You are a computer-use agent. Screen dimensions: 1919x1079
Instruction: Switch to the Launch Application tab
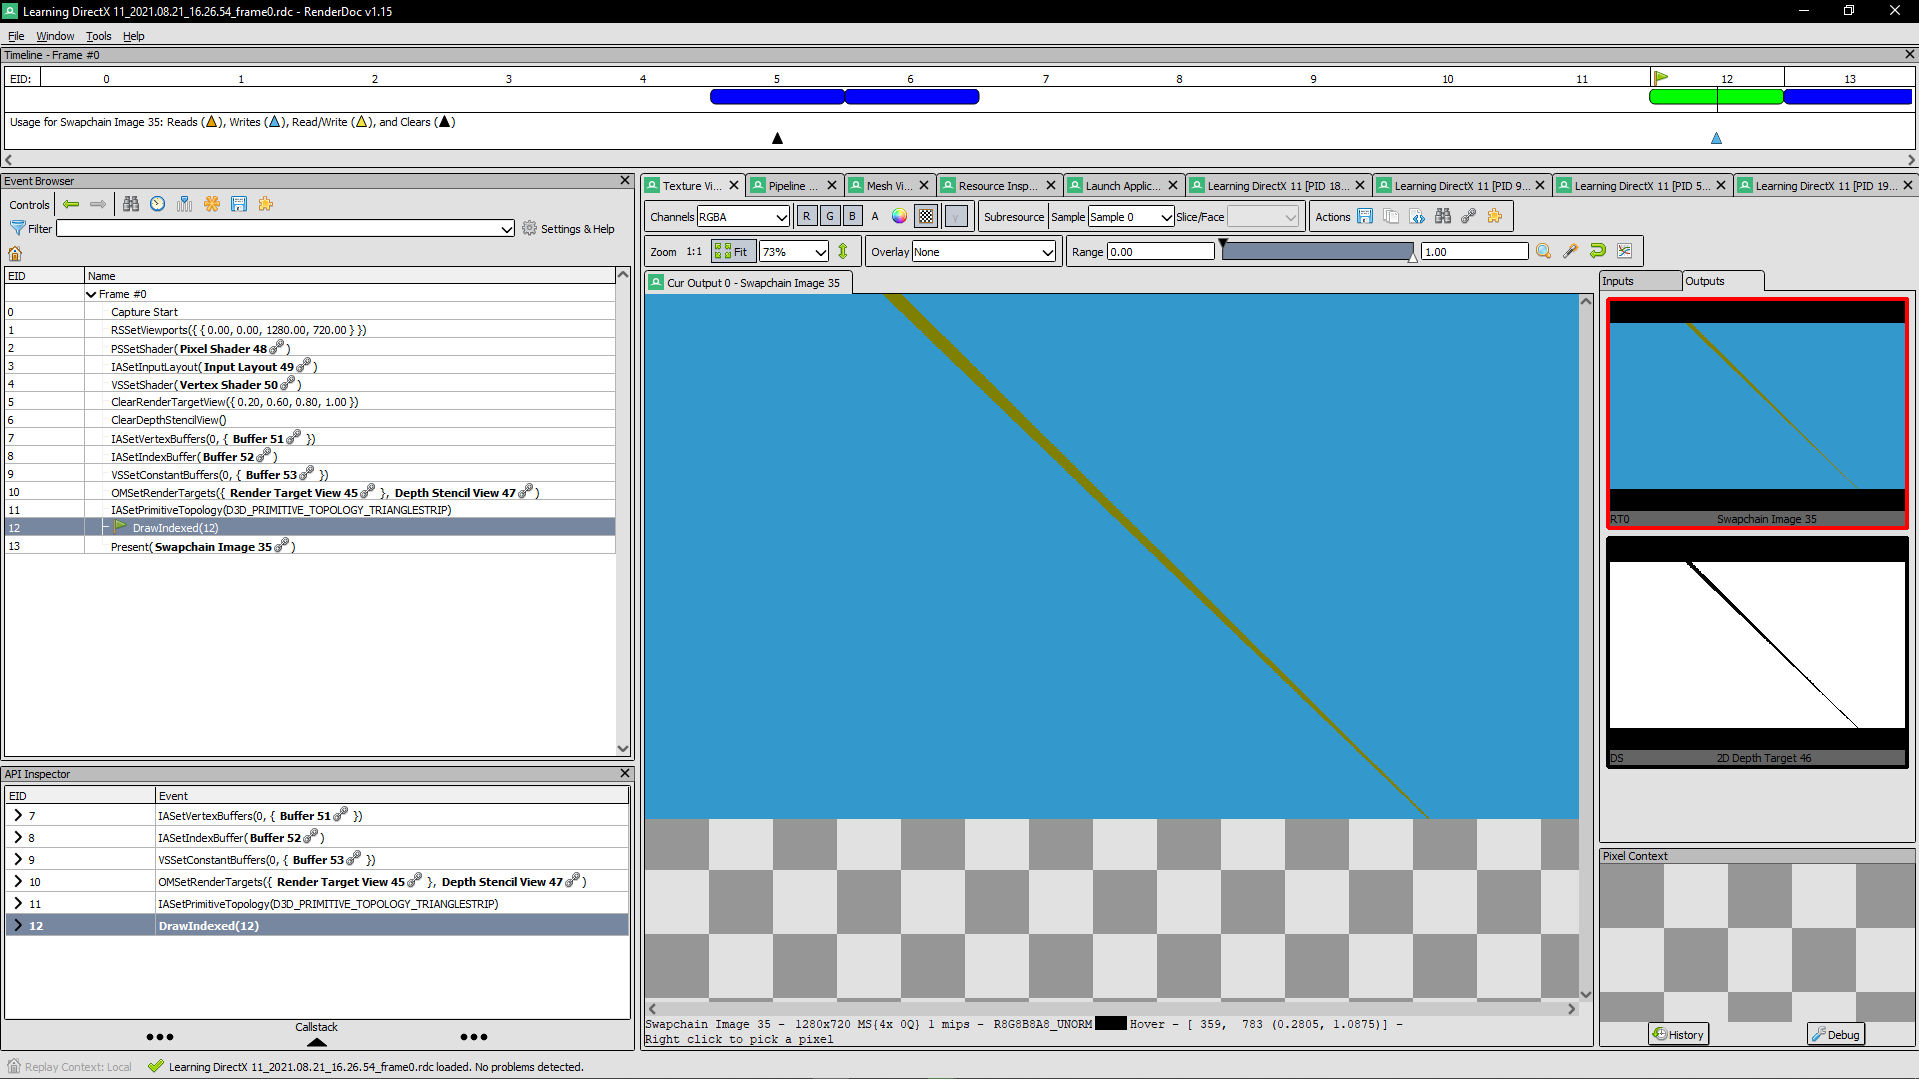tap(1122, 186)
